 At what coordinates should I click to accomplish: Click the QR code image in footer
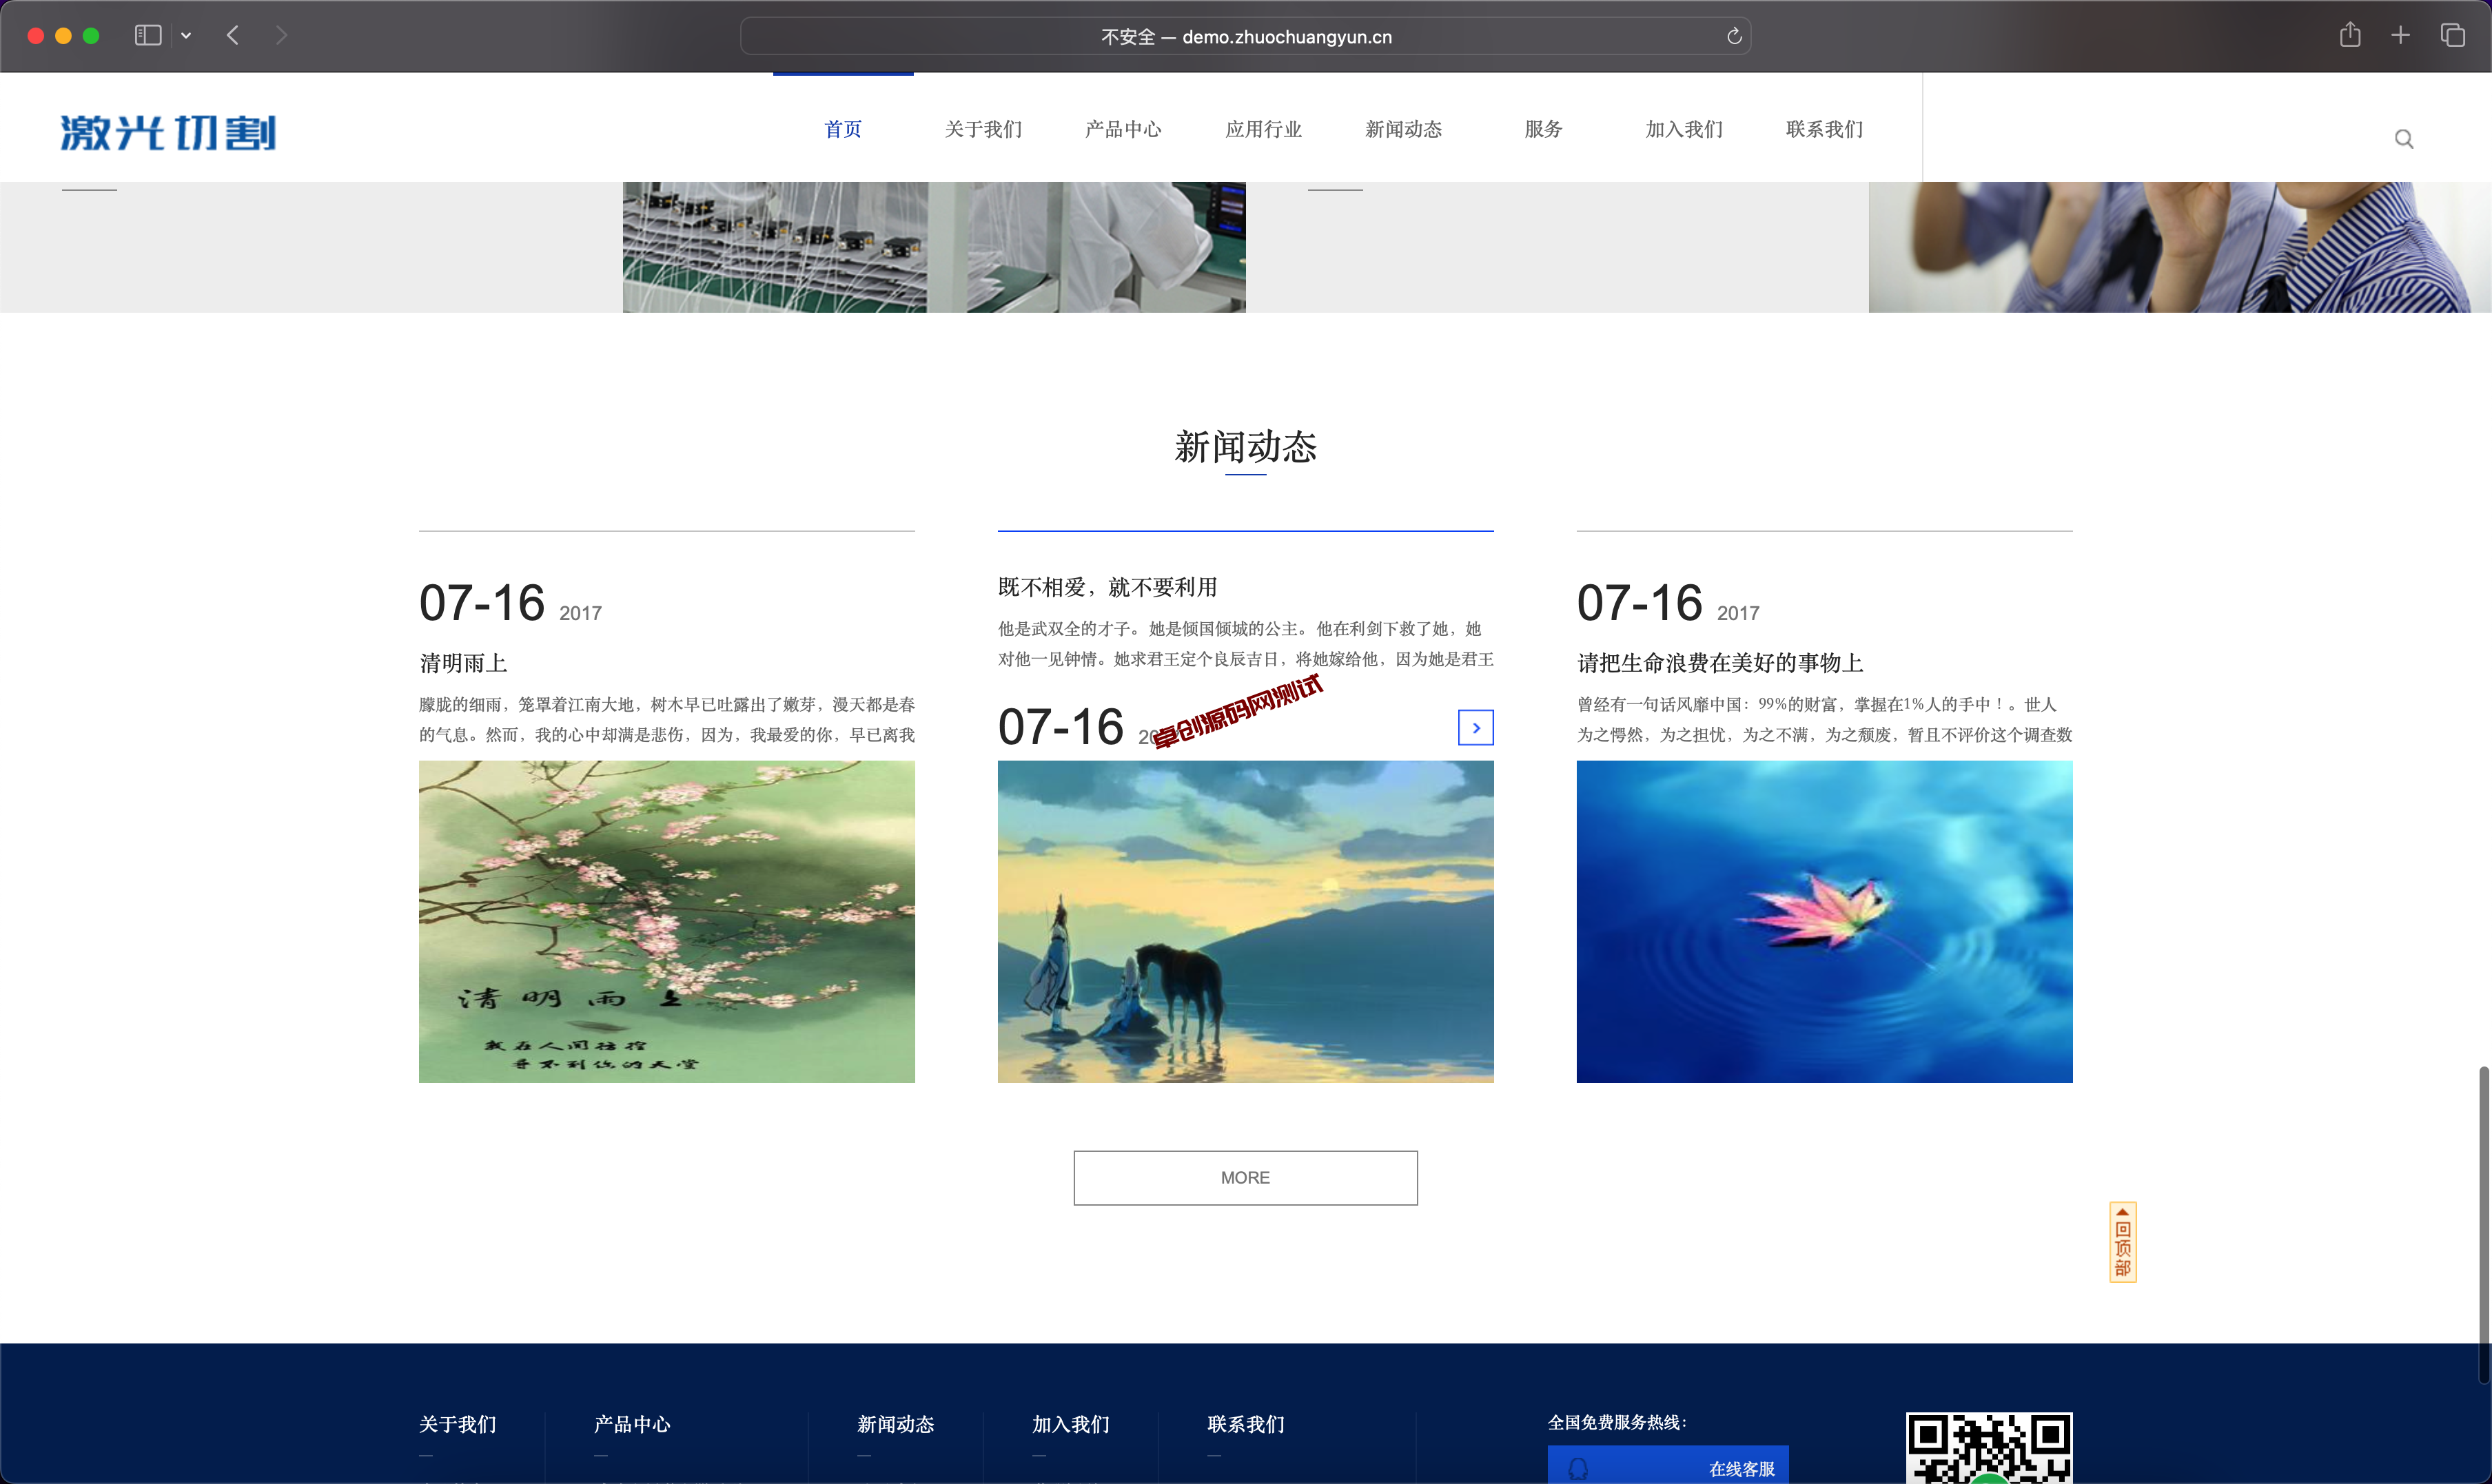point(1989,1448)
